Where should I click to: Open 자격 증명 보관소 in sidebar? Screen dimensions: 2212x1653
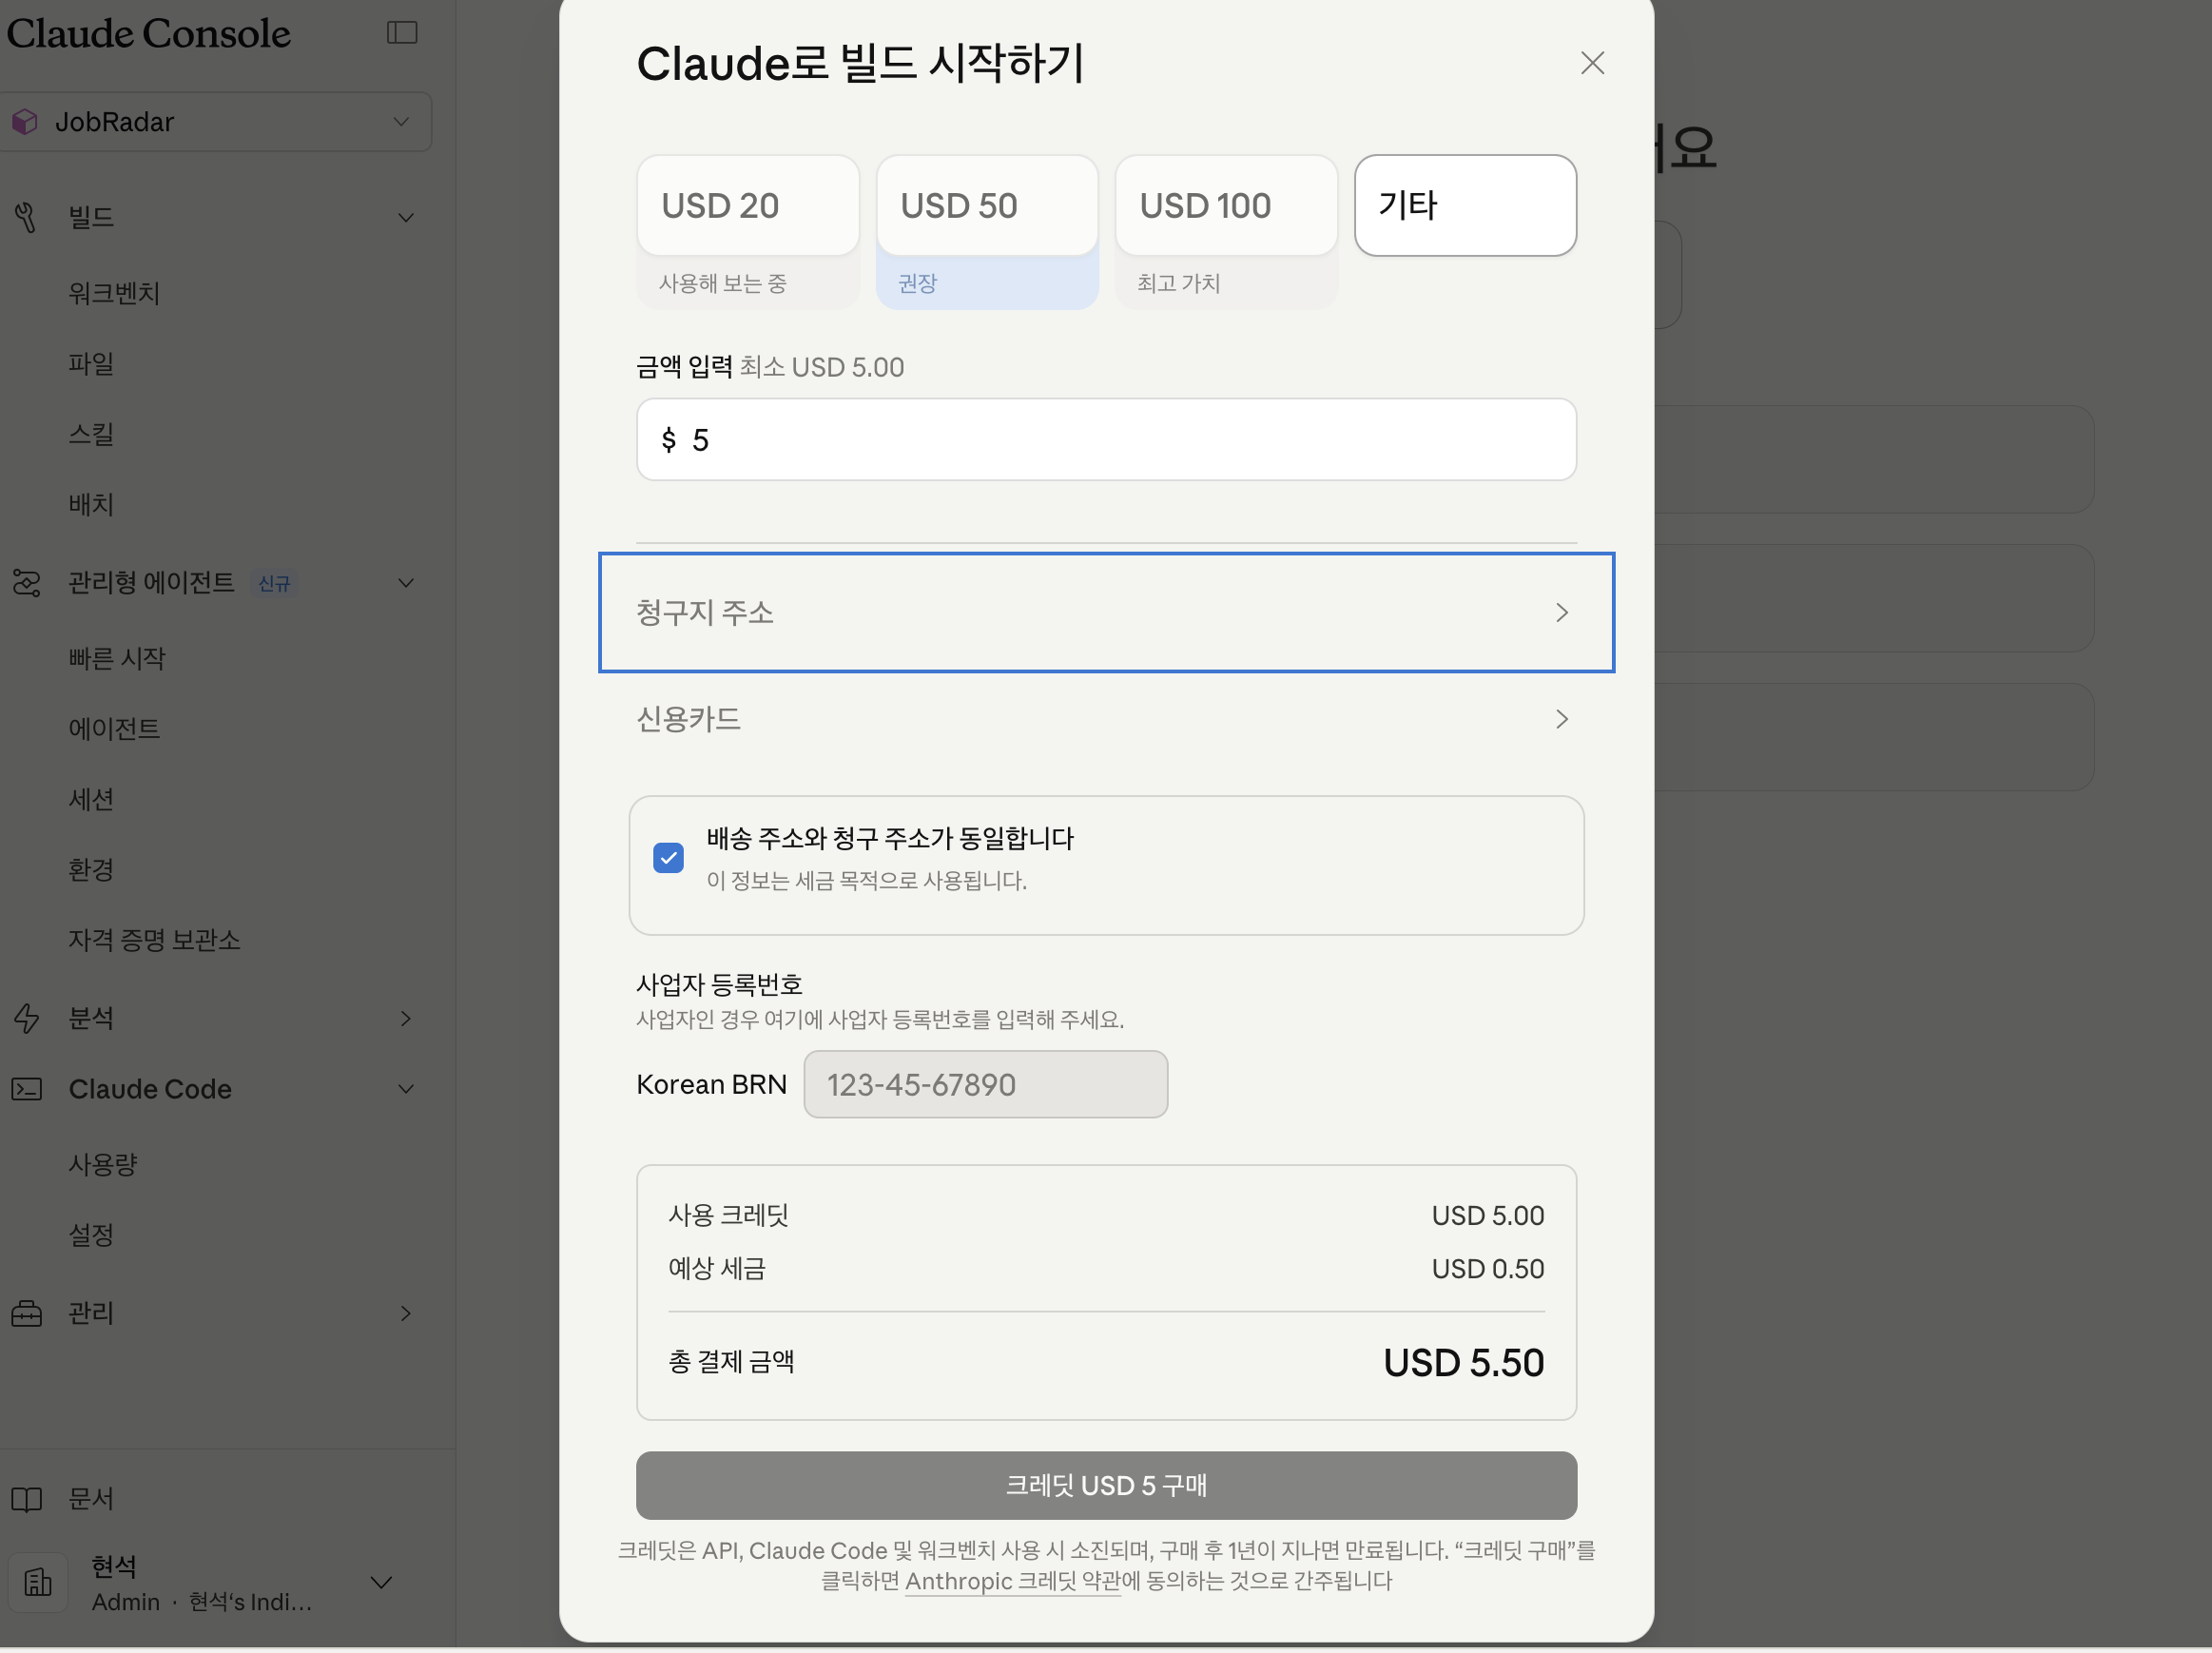coord(154,940)
